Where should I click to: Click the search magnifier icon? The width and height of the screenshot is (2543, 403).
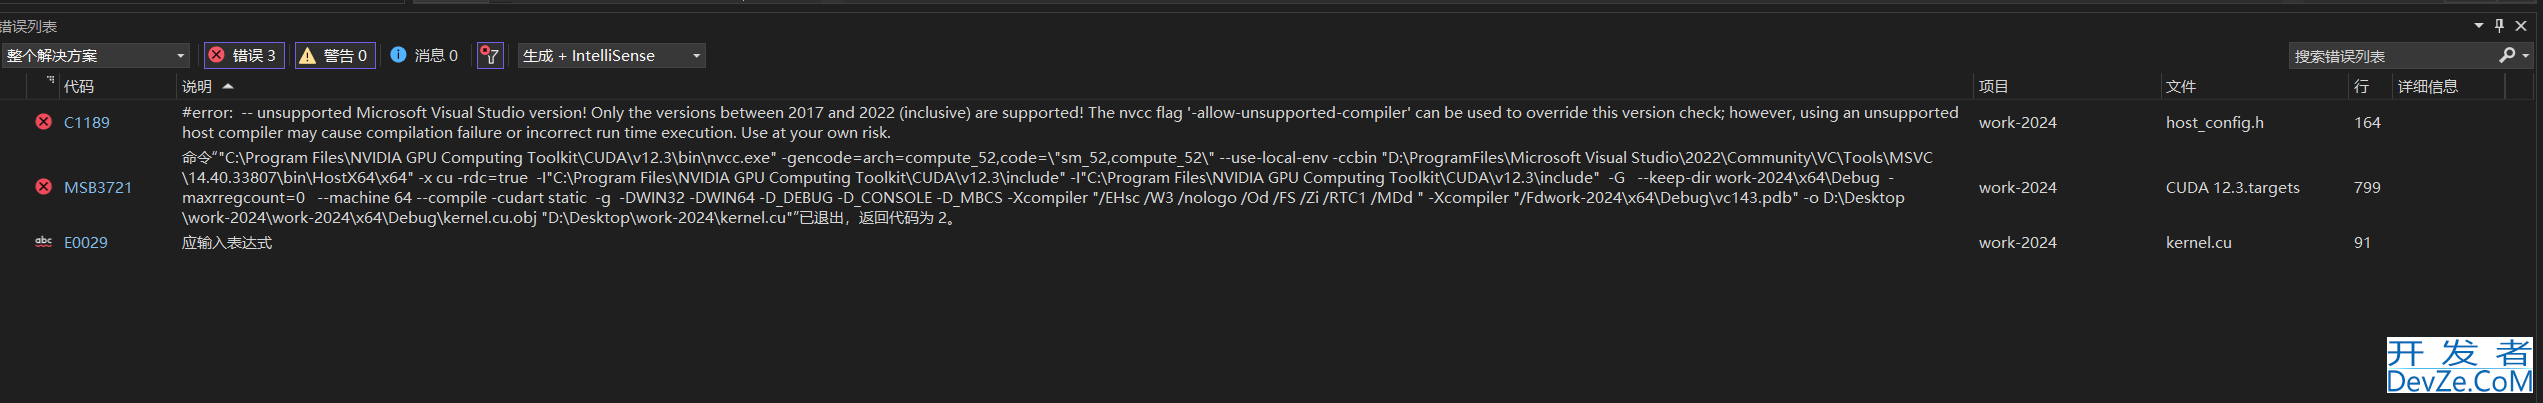(2507, 56)
